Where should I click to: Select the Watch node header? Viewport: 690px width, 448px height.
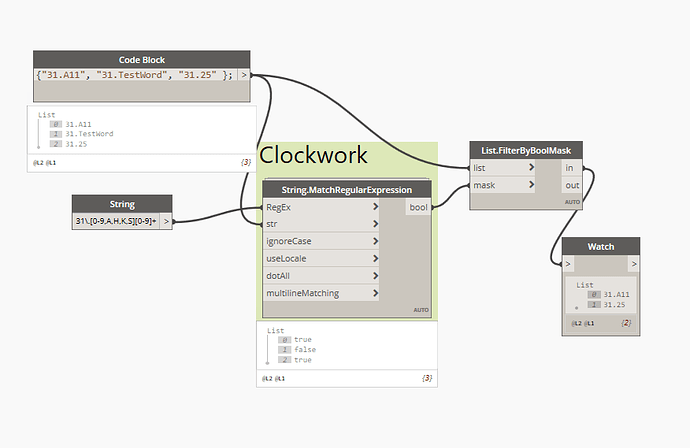tap(601, 246)
